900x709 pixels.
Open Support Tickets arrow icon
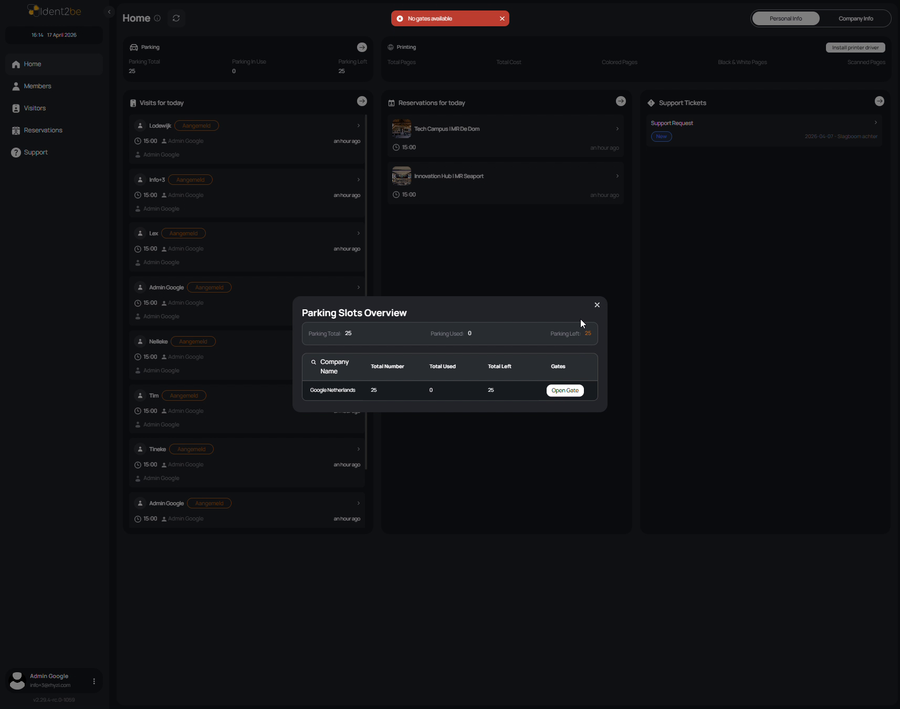[879, 101]
